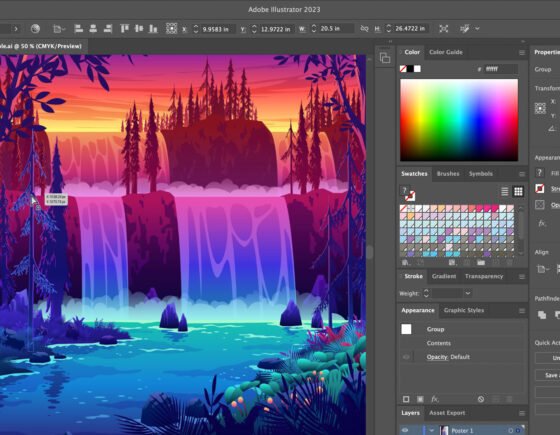Select the Contents row in Appearance panel
Image resolution: width=560 pixels, height=435 pixels.
[462, 343]
